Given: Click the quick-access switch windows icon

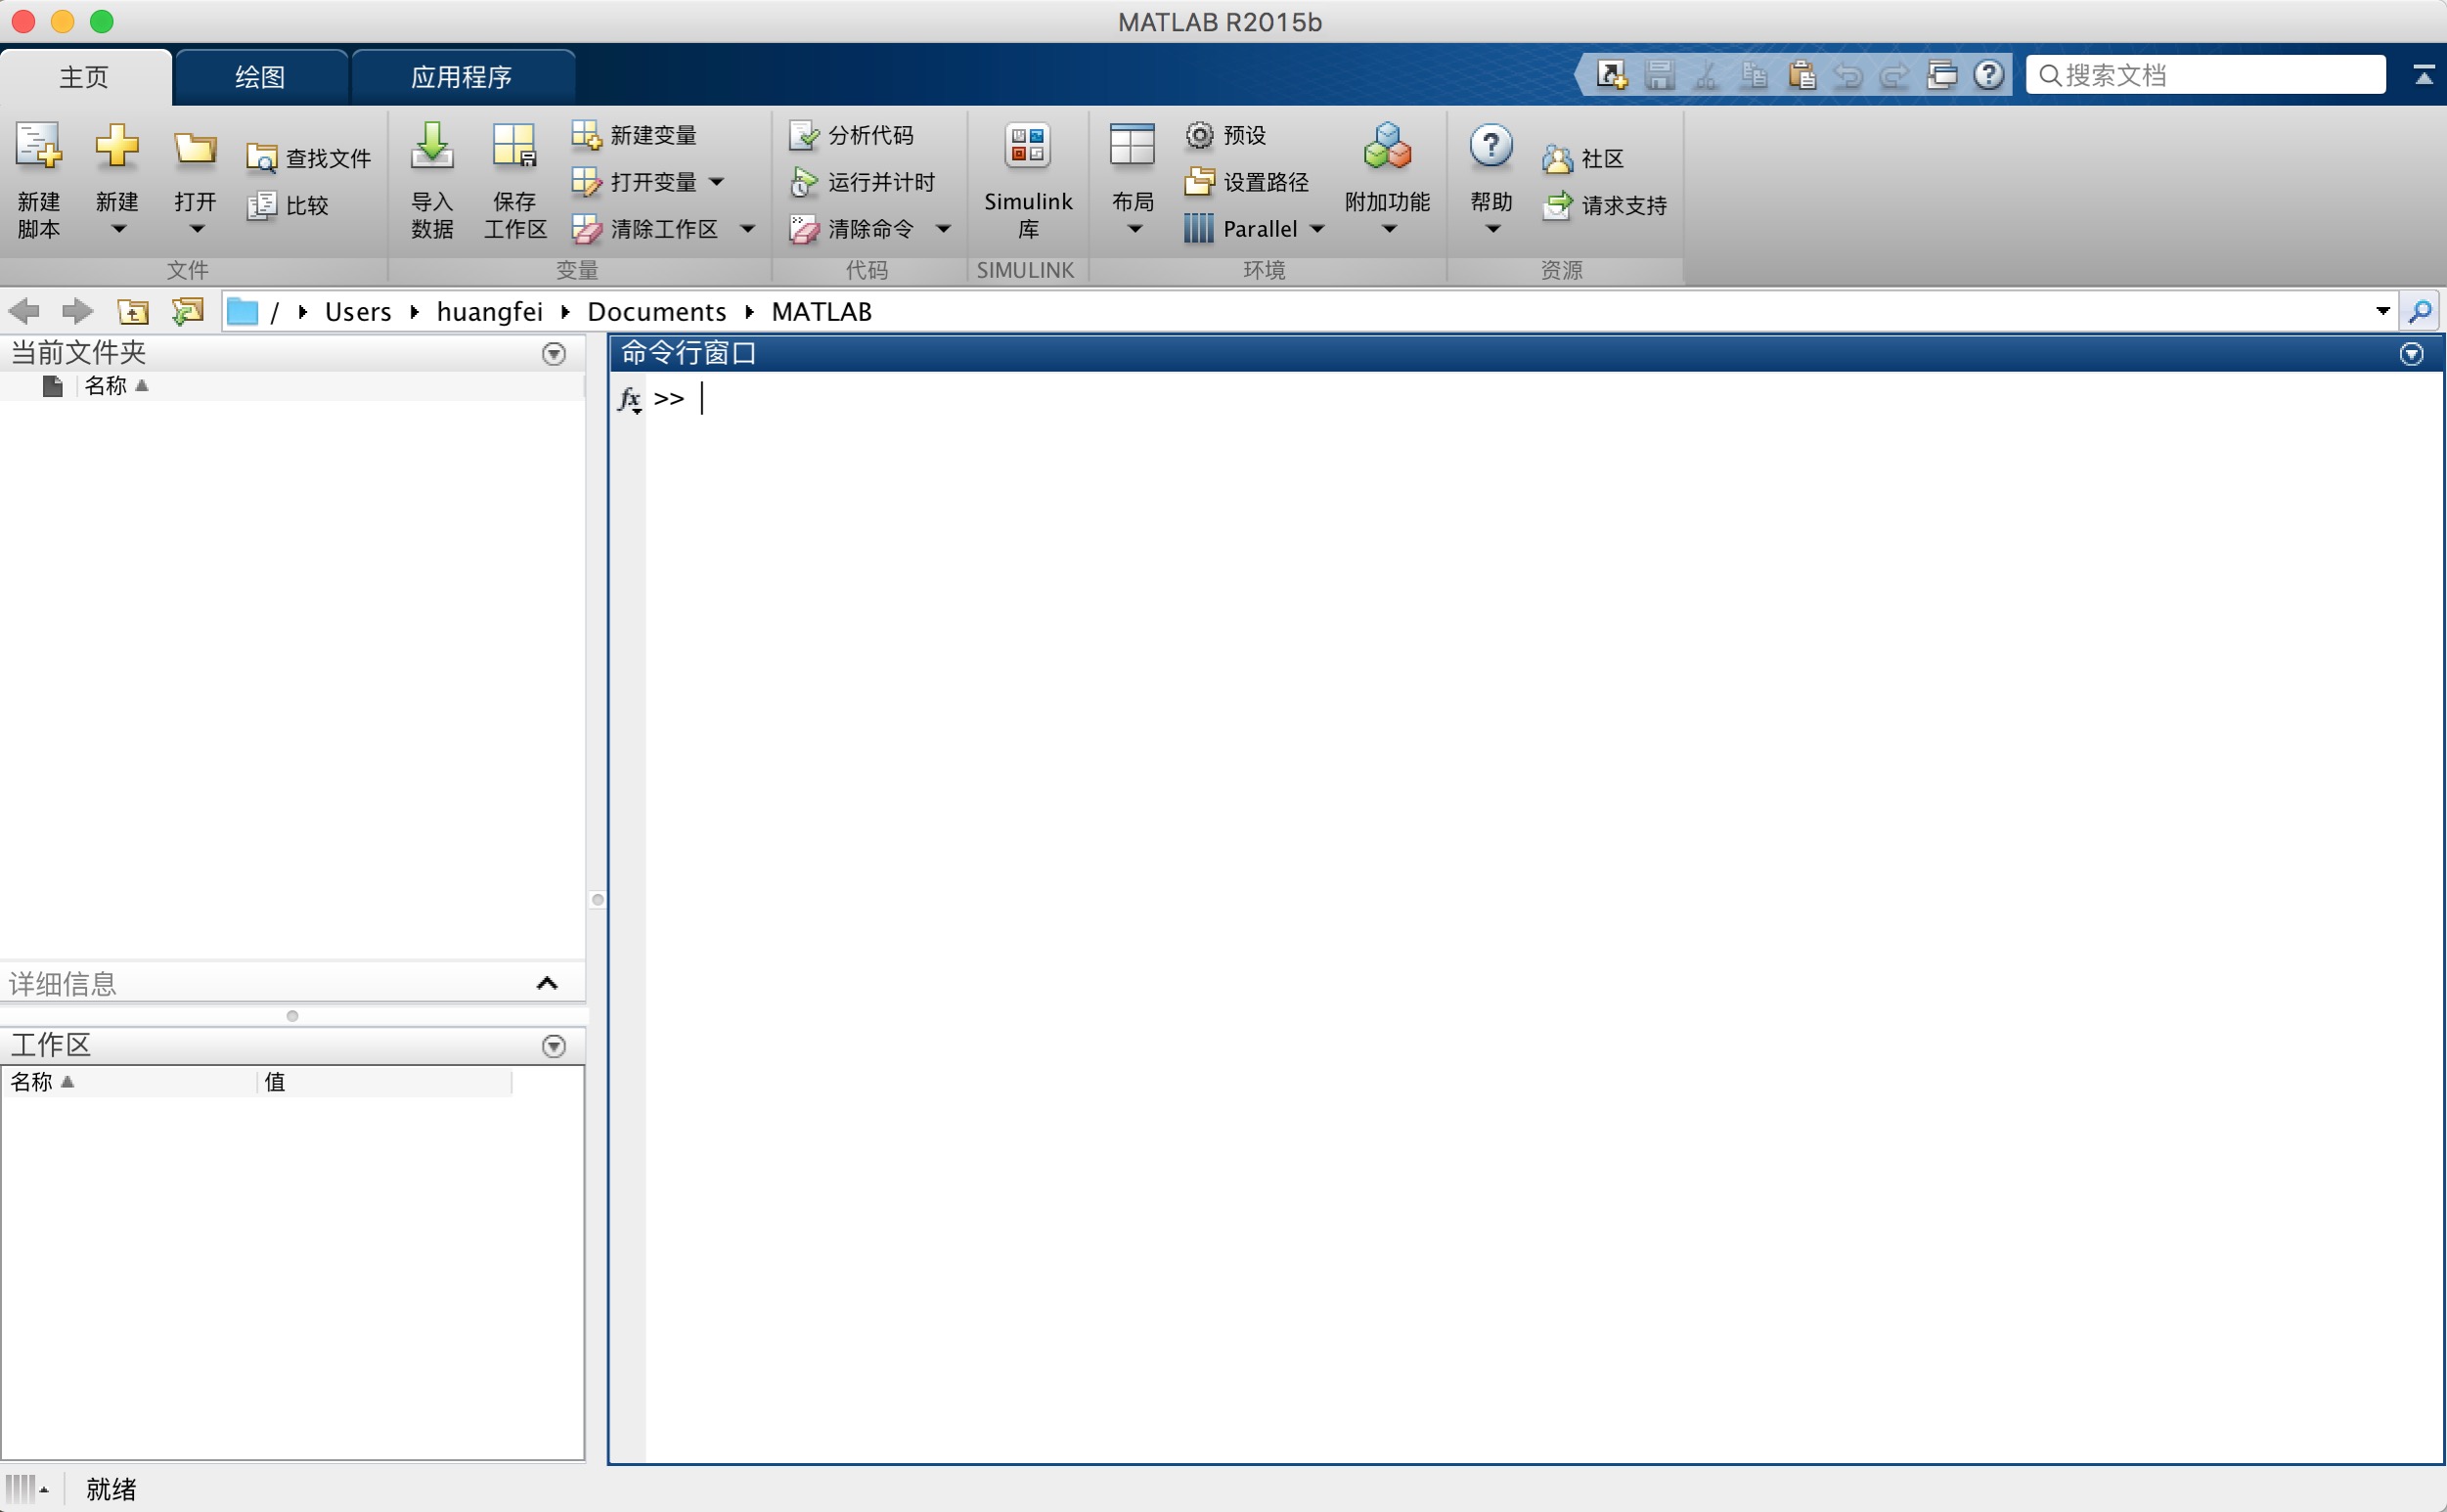Looking at the screenshot, I should pyautogui.click(x=1942, y=74).
